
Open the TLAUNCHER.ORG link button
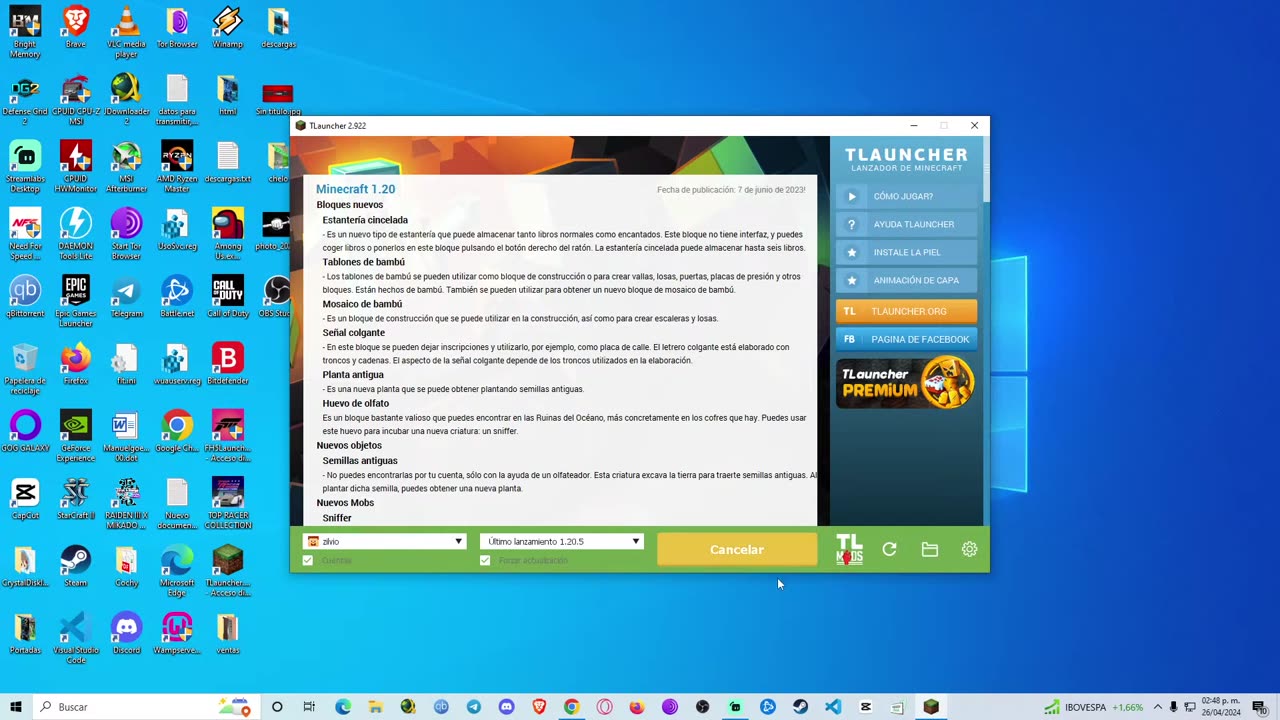point(906,311)
